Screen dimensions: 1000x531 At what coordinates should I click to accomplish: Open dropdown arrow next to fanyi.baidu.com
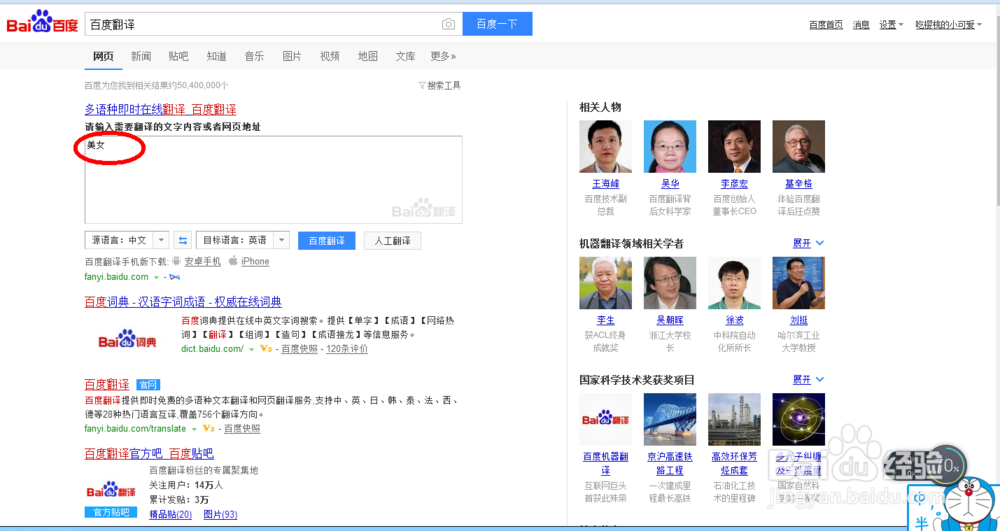pos(156,277)
